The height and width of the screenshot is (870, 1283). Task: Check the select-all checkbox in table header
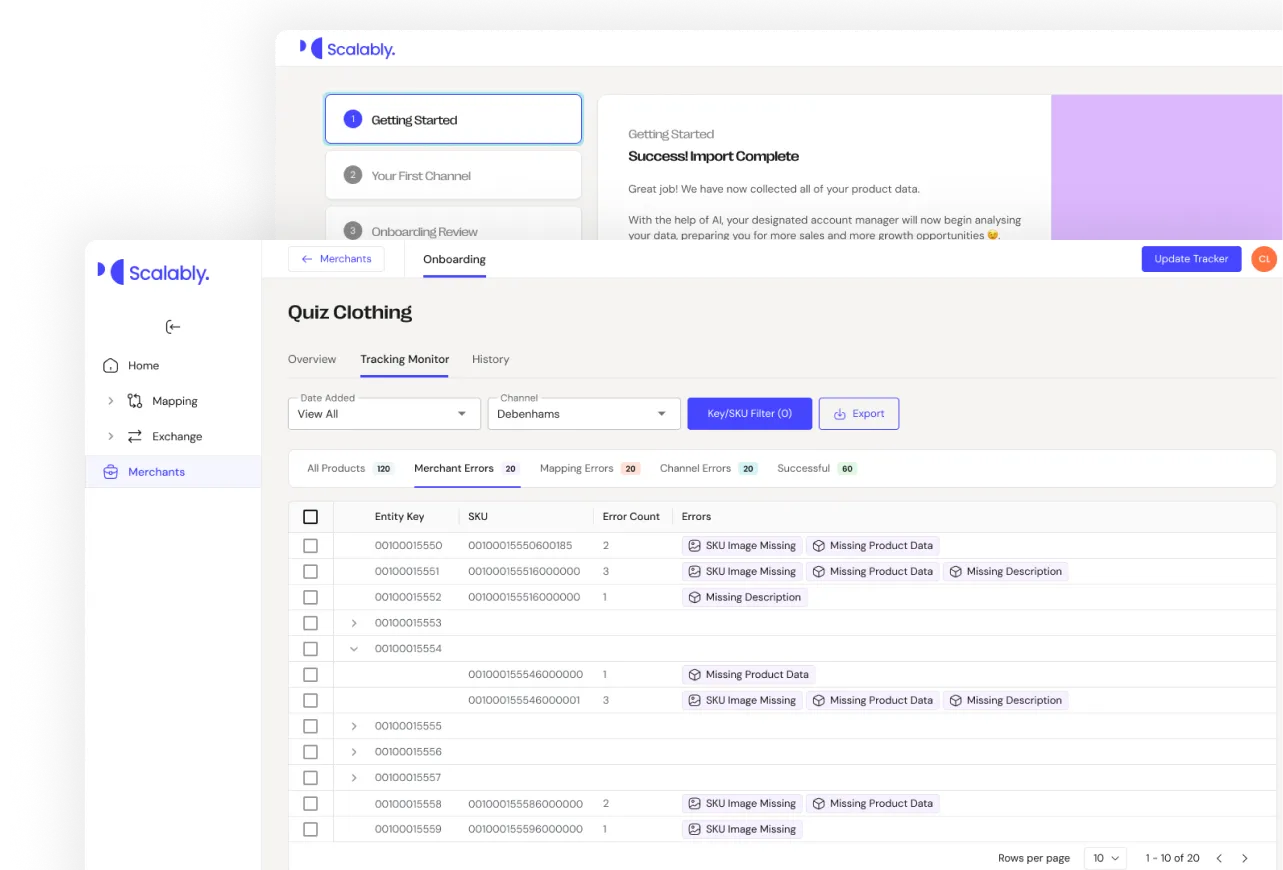310,516
